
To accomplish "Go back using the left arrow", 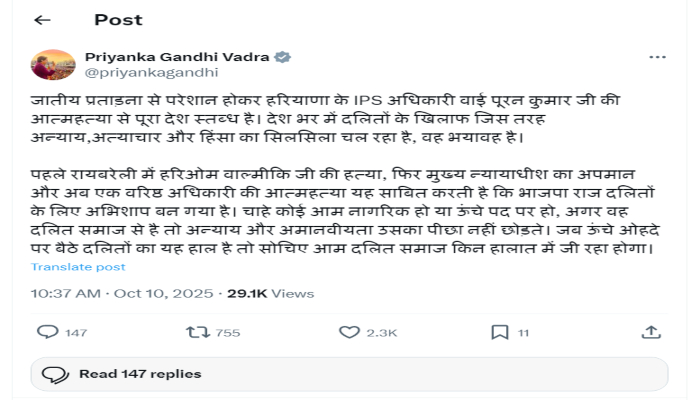I will (43, 20).
